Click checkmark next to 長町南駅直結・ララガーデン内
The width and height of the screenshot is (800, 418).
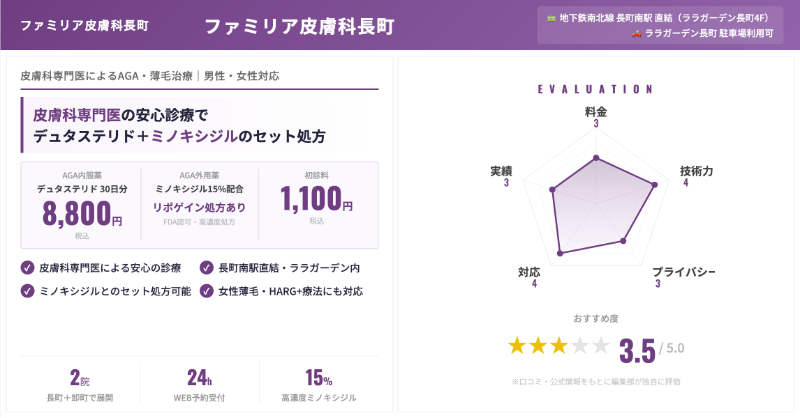coord(206,268)
